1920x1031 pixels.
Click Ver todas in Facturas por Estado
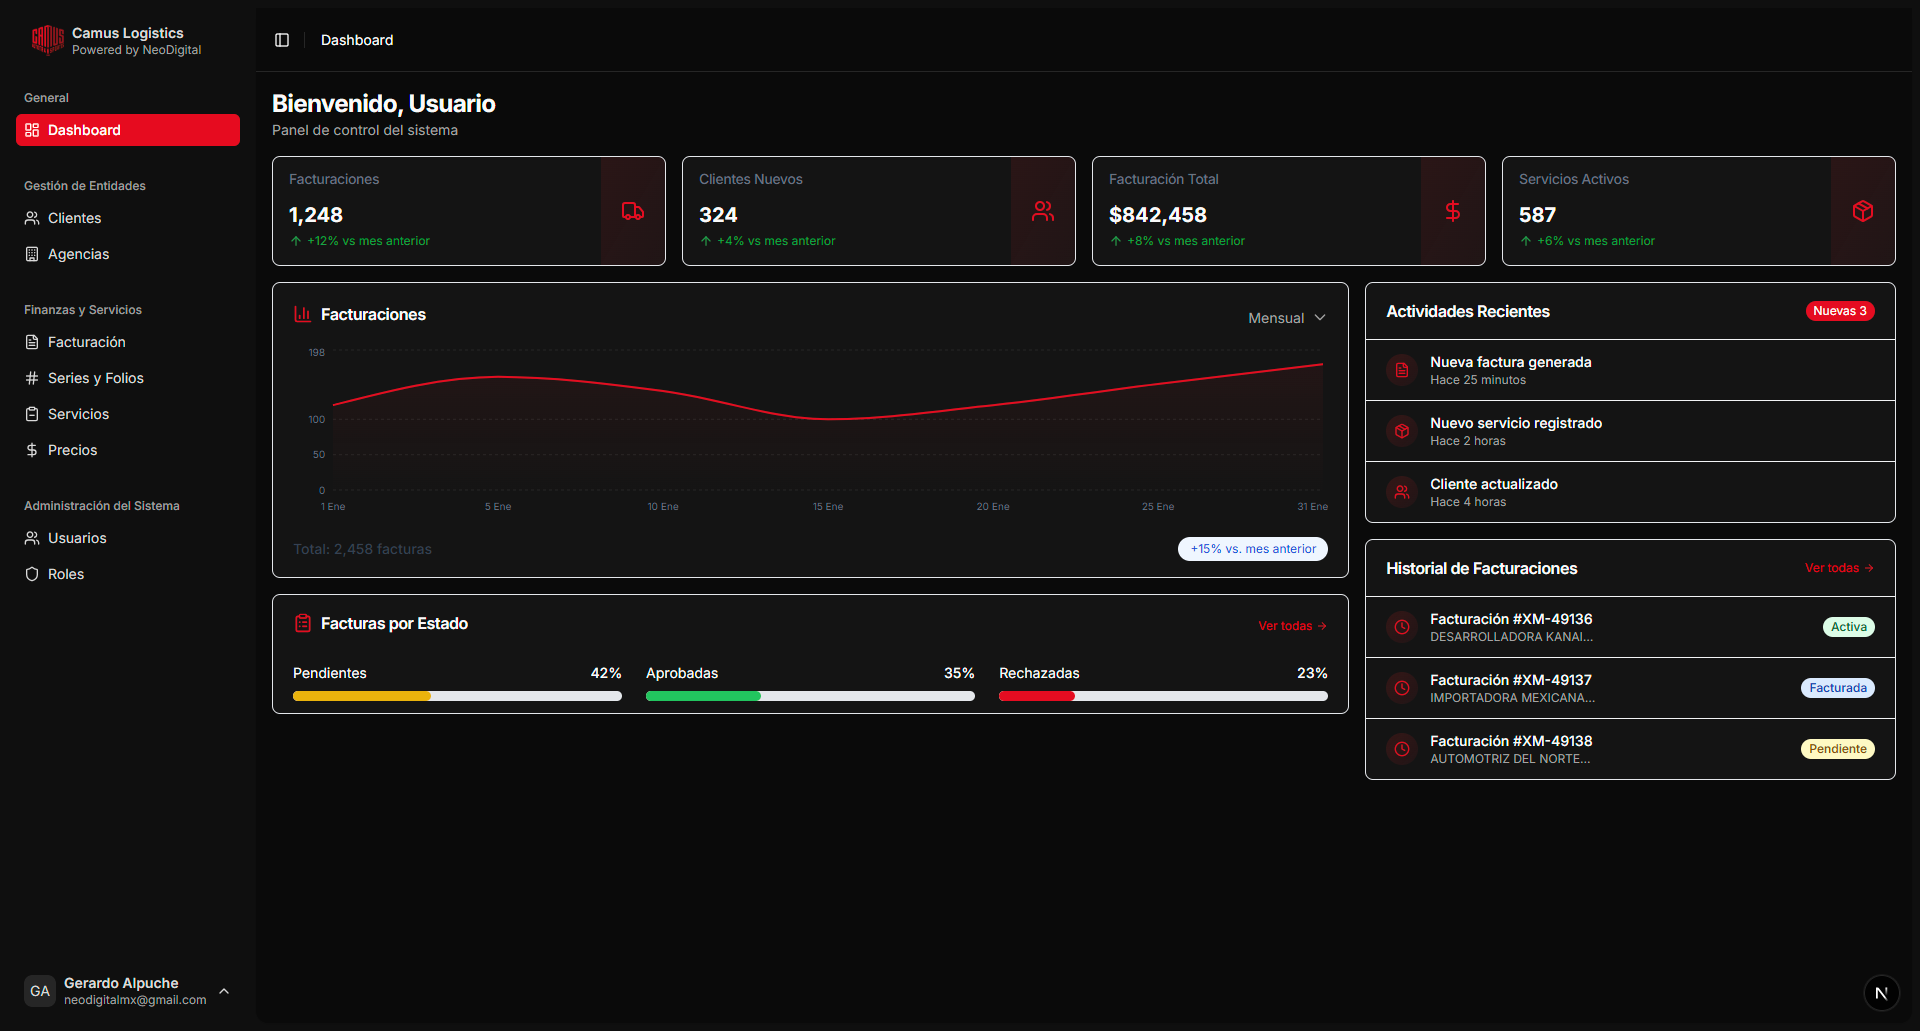1291,626
